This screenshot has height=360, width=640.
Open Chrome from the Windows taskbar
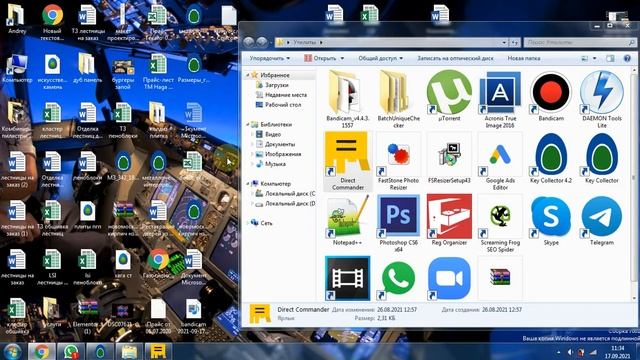(41, 351)
